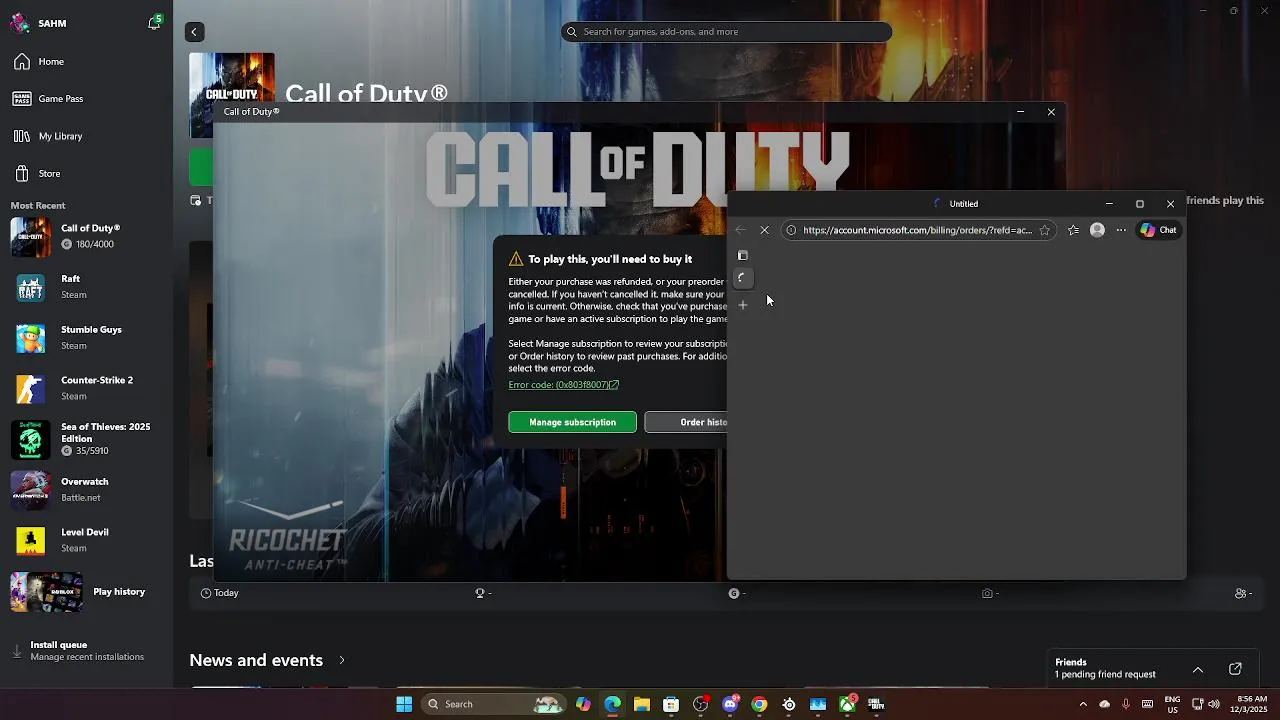Image resolution: width=1280 pixels, height=720 pixels.
Task: Open the Edge profile avatar
Action: click(1097, 230)
